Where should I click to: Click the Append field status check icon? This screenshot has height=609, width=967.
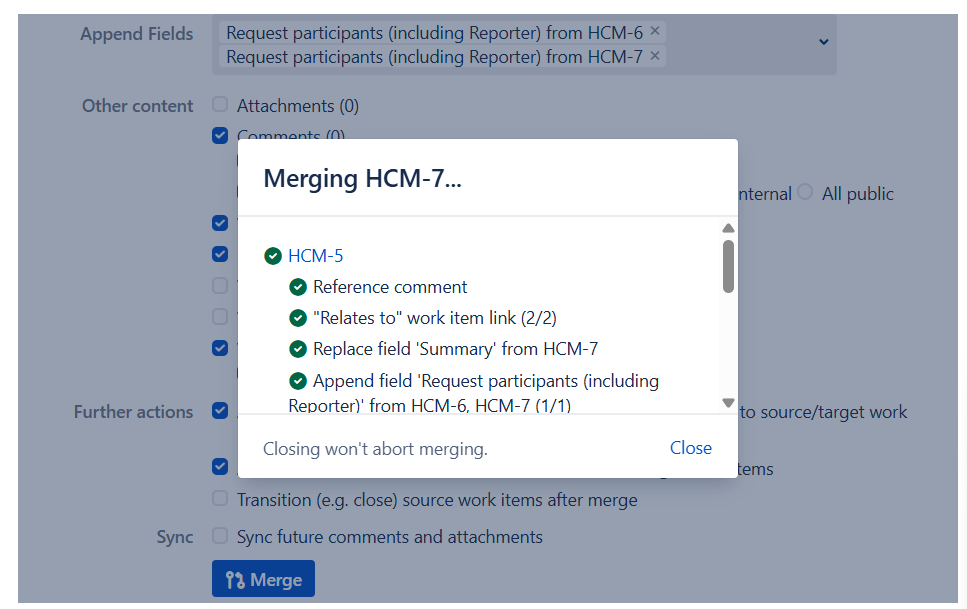tap(298, 381)
